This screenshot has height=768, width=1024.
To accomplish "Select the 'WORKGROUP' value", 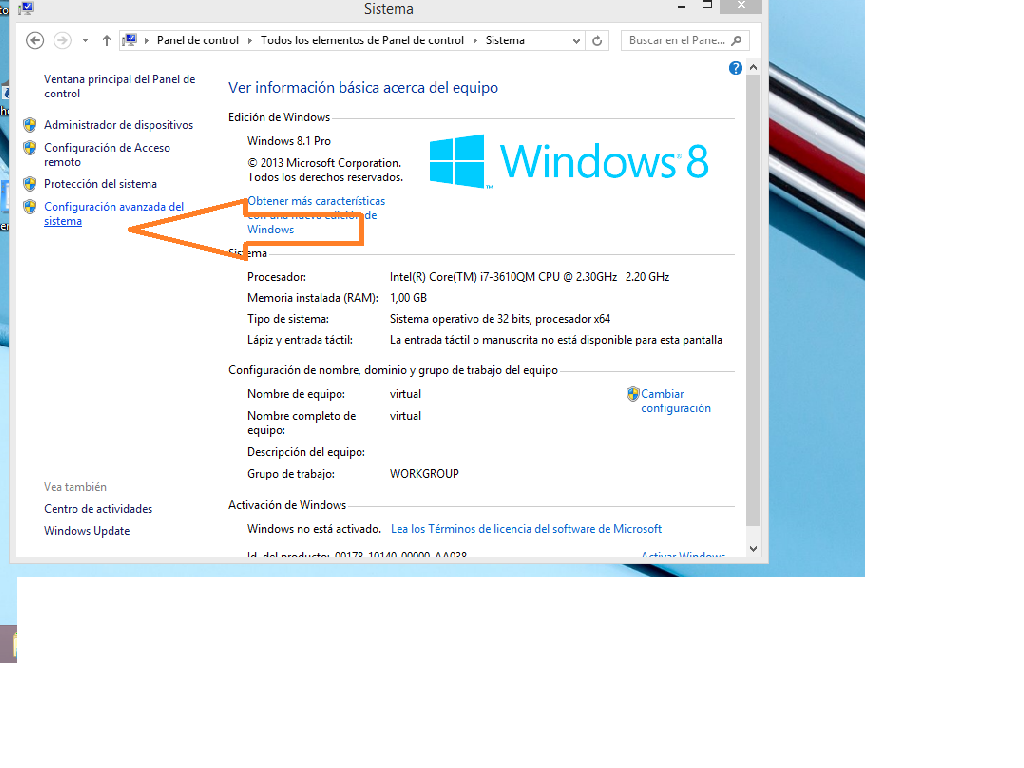I will (424, 473).
